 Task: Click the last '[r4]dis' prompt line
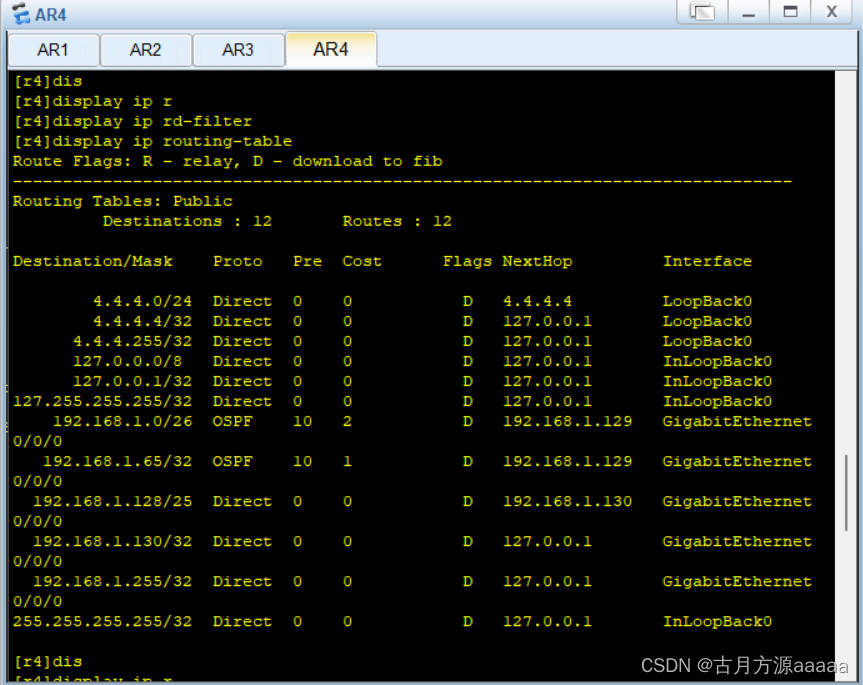pyautogui.click(x=48, y=661)
